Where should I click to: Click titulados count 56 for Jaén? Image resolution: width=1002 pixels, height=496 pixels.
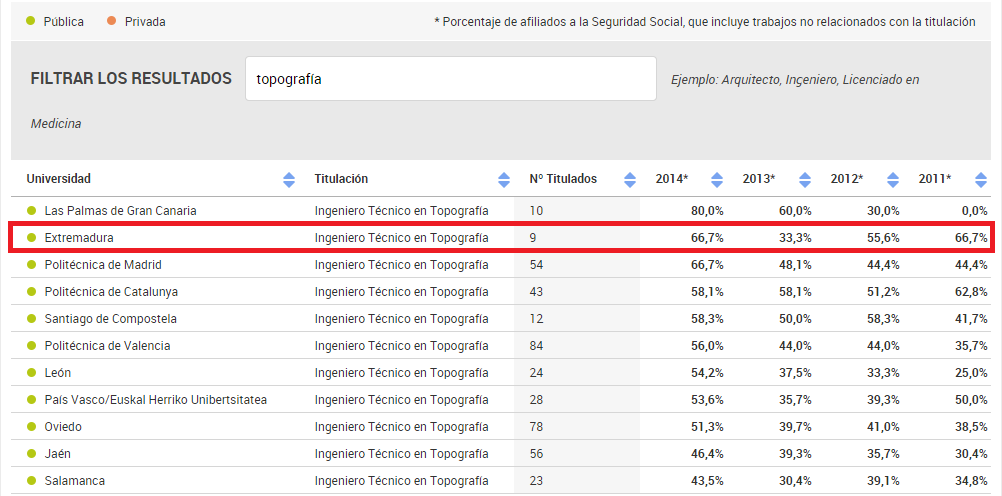point(536,453)
